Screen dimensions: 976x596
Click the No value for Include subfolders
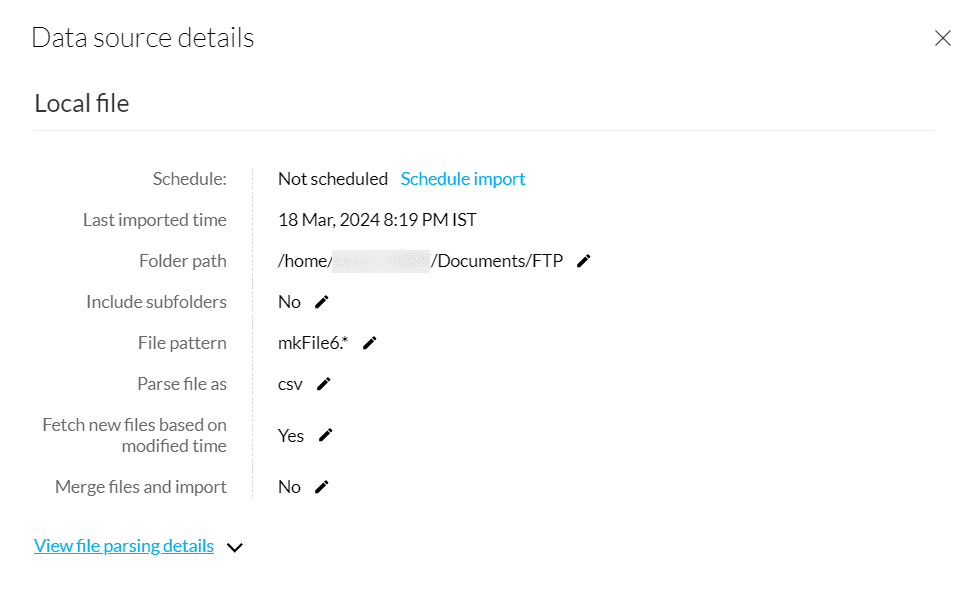click(x=289, y=302)
